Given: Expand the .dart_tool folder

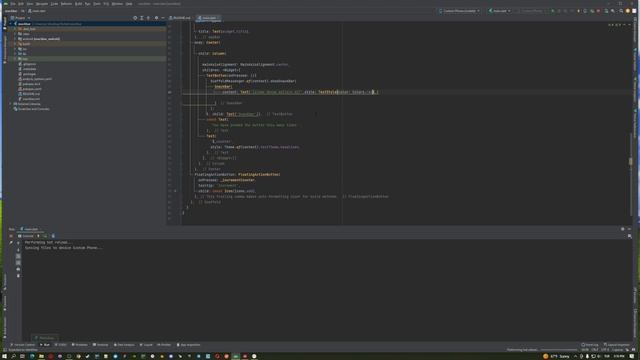Looking at the screenshot, I should coord(16,29).
